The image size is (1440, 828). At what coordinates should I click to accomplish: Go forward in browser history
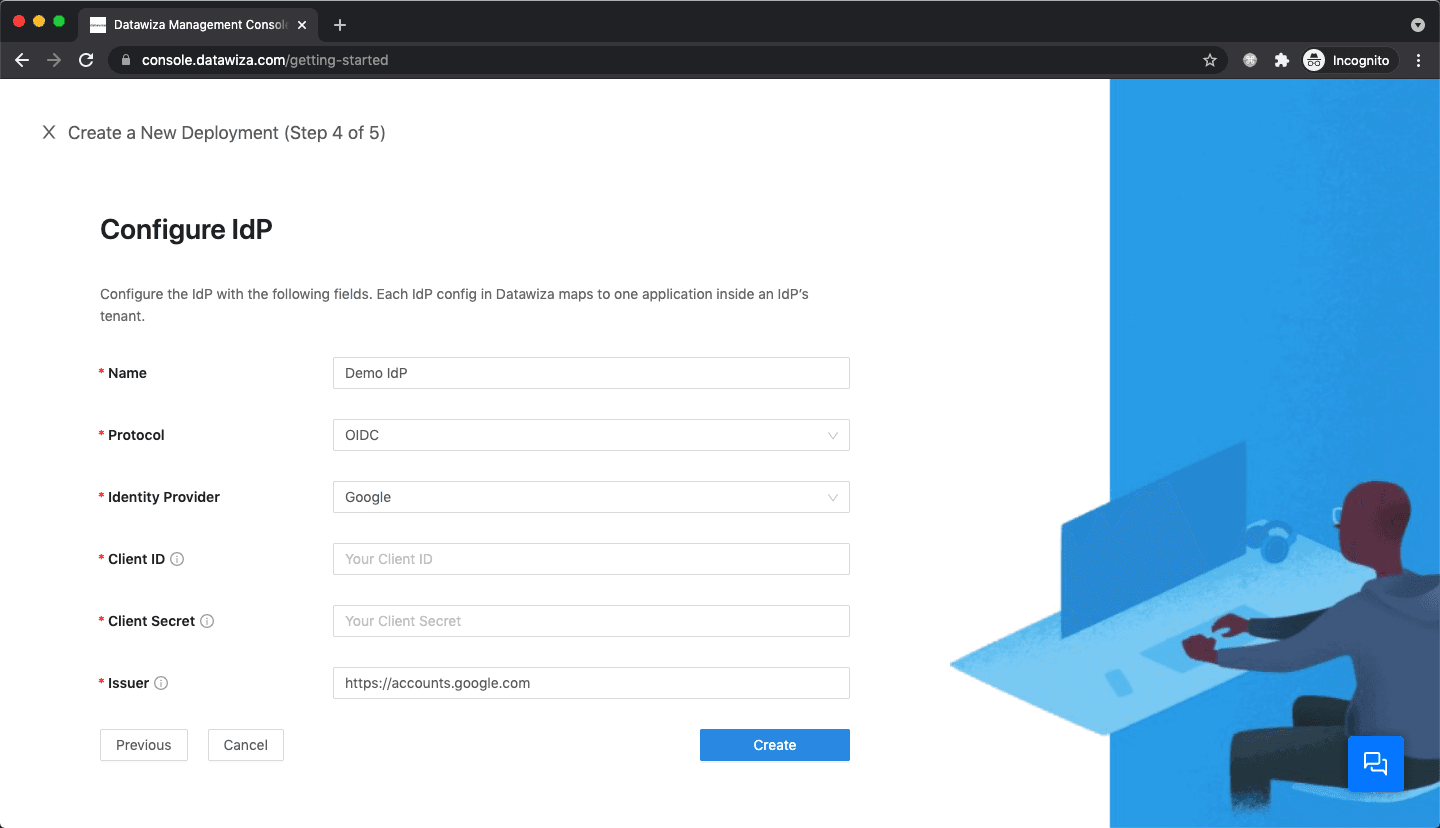pyautogui.click(x=54, y=60)
